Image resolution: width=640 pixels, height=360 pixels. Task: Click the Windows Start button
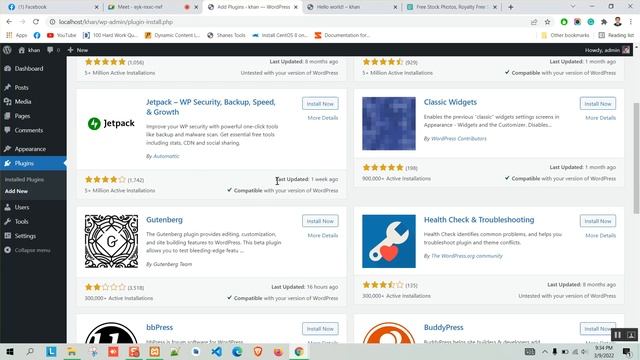[10, 351]
